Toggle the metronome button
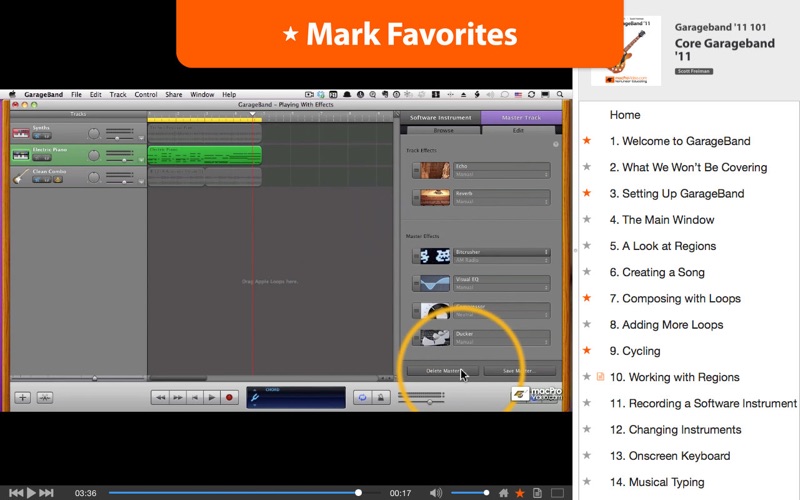 [381, 397]
